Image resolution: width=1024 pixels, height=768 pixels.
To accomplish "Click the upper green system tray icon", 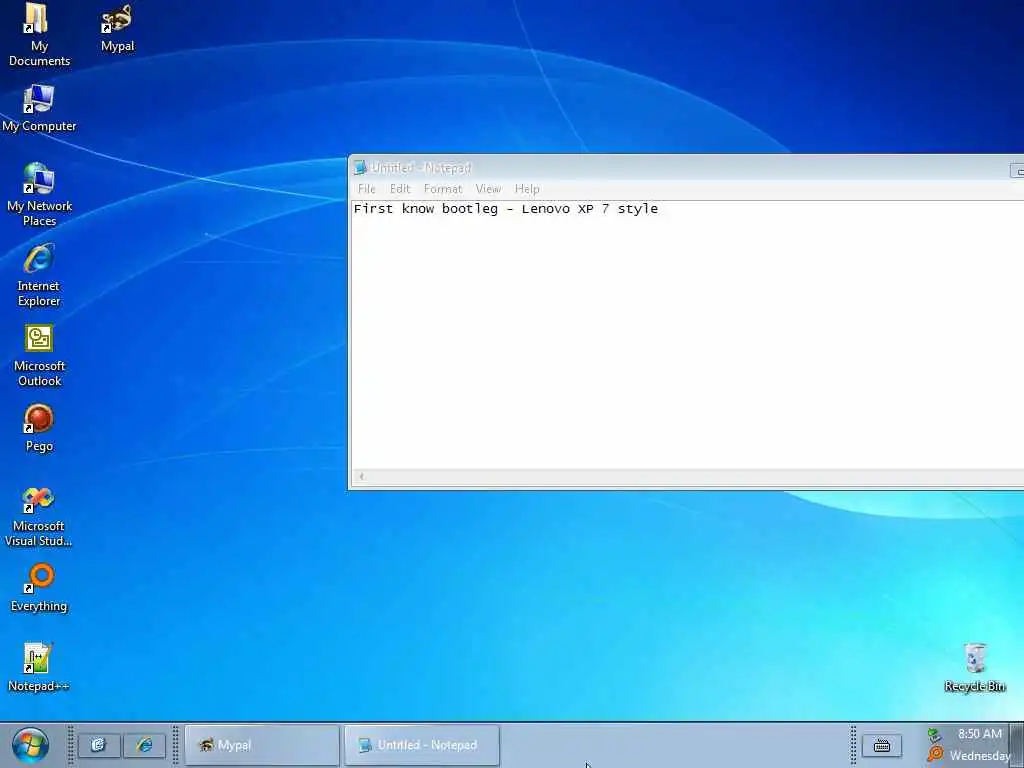I will [935, 735].
